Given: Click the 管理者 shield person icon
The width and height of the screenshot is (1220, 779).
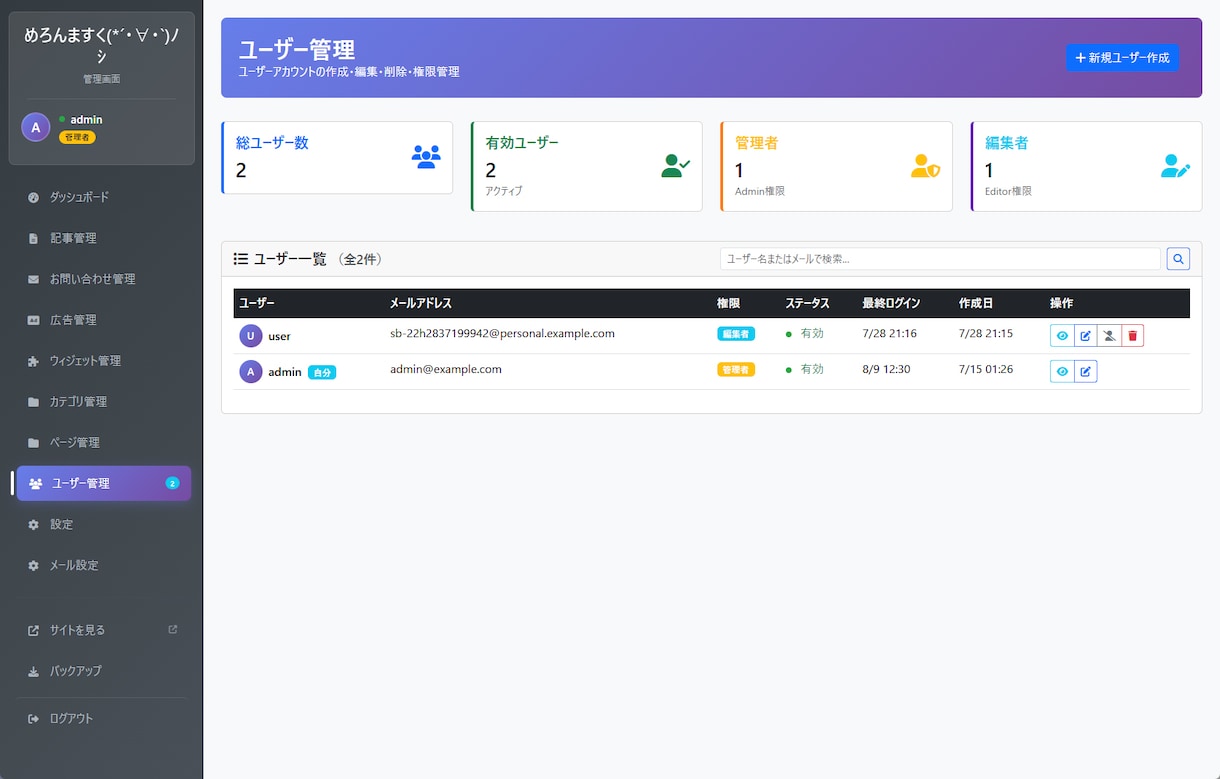Looking at the screenshot, I should click(x=926, y=166).
